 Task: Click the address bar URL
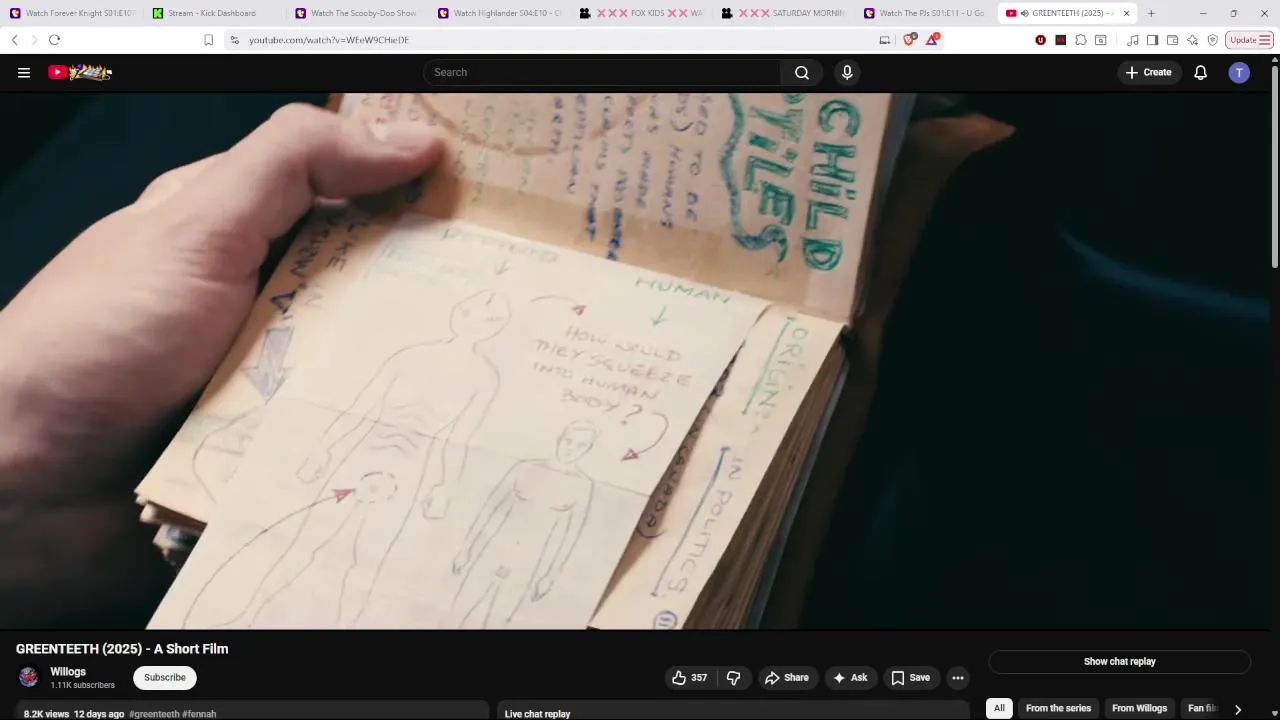pos(329,40)
